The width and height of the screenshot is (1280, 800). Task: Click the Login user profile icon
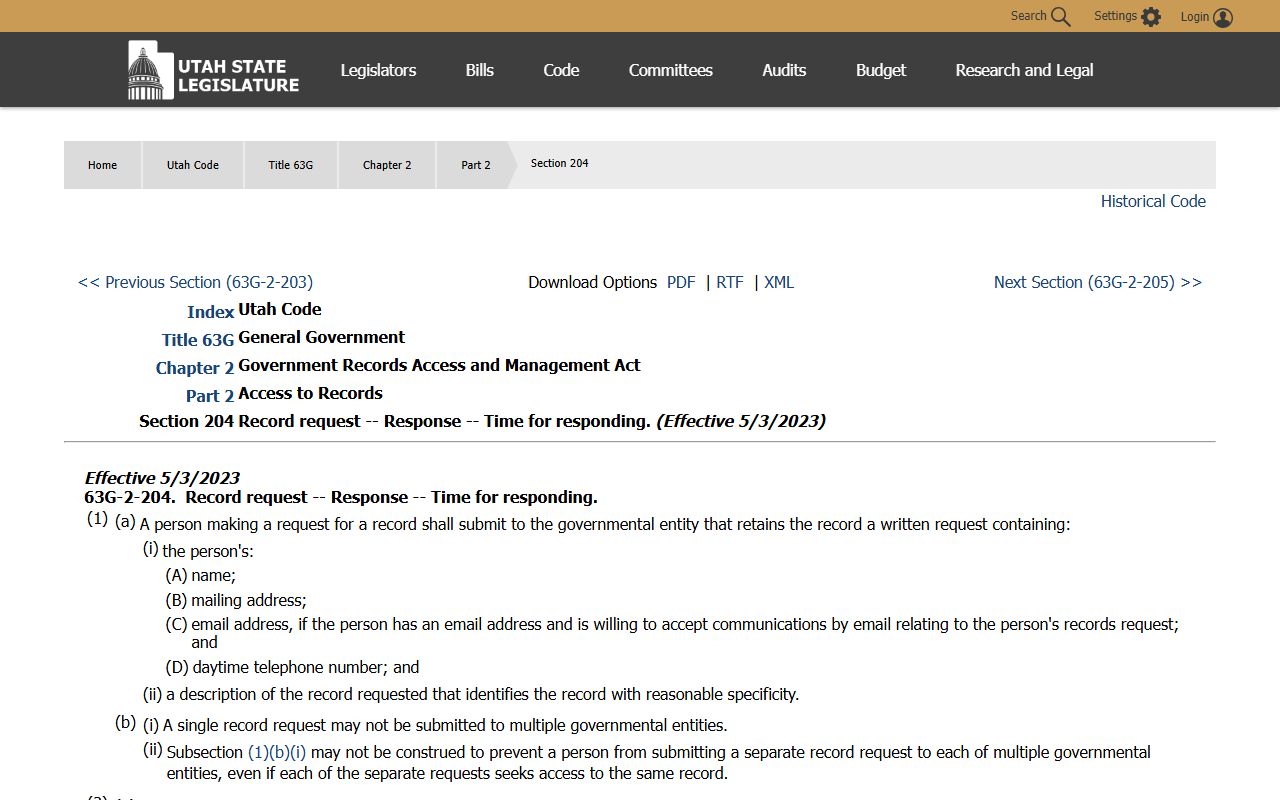[1223, 18]
